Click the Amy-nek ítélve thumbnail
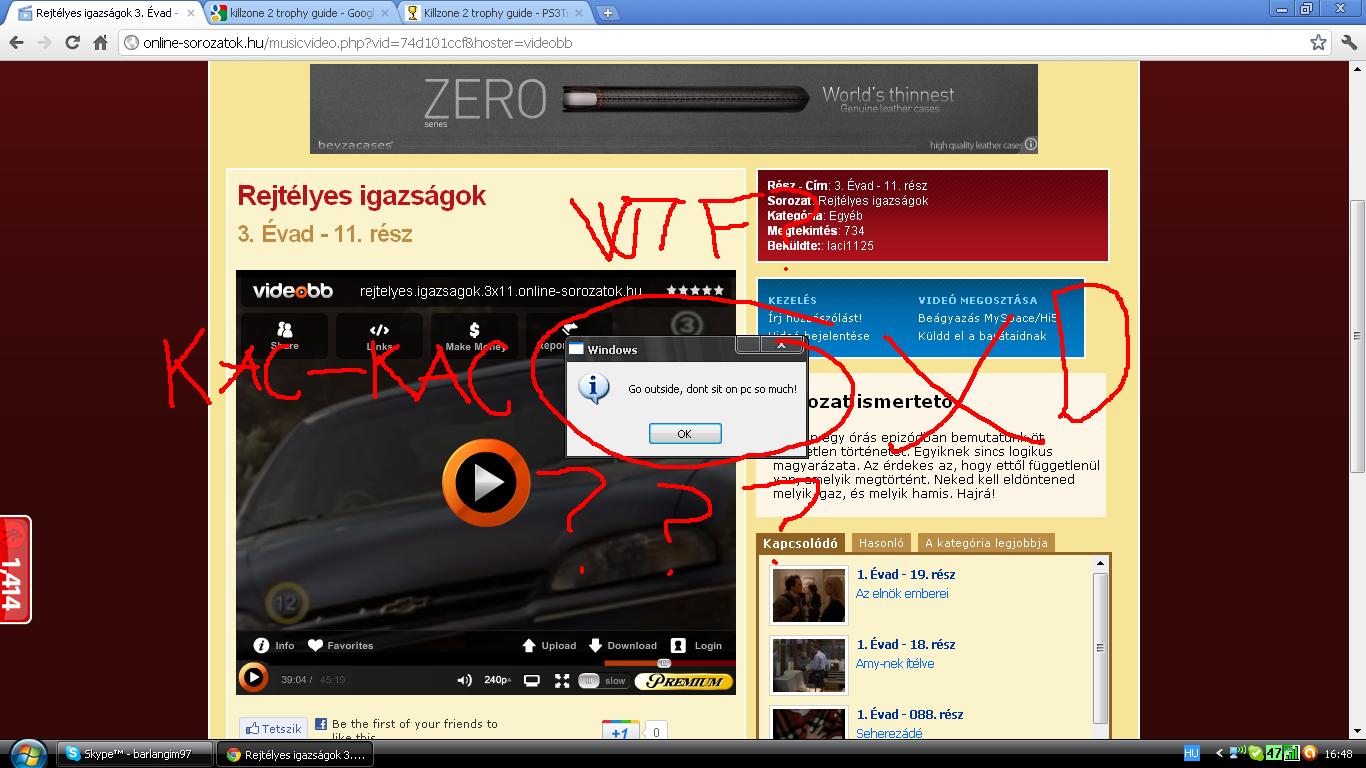1366x768 pixels. pos(808,664)
